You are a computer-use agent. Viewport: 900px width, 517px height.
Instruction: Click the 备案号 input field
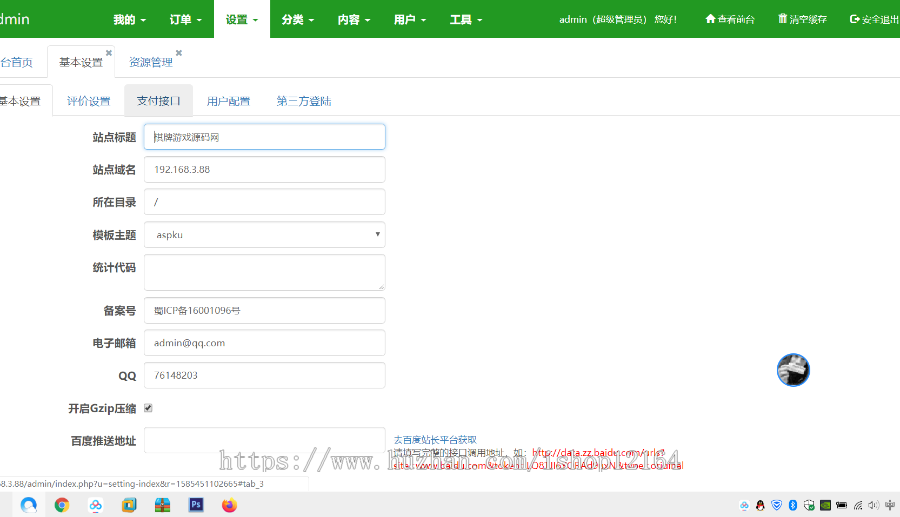pyautogui.click(x=265, y=310)
